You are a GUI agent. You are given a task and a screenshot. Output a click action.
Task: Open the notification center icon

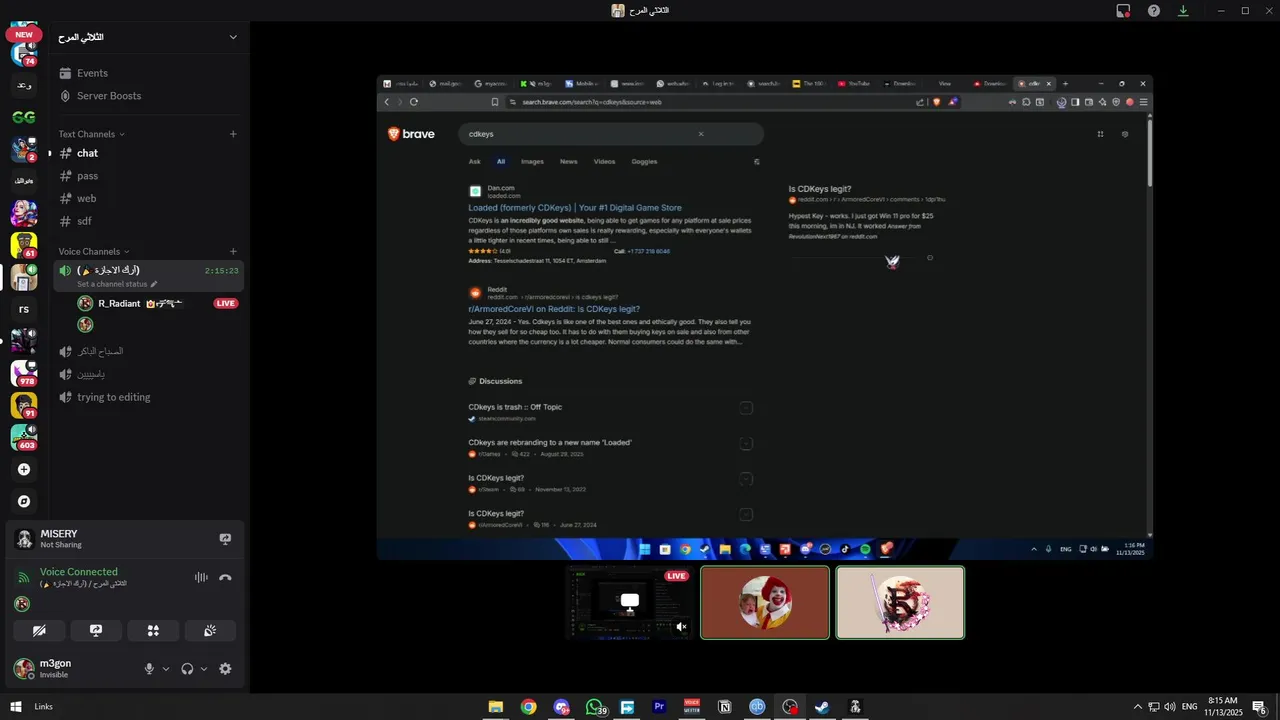tap(1260, 707)
